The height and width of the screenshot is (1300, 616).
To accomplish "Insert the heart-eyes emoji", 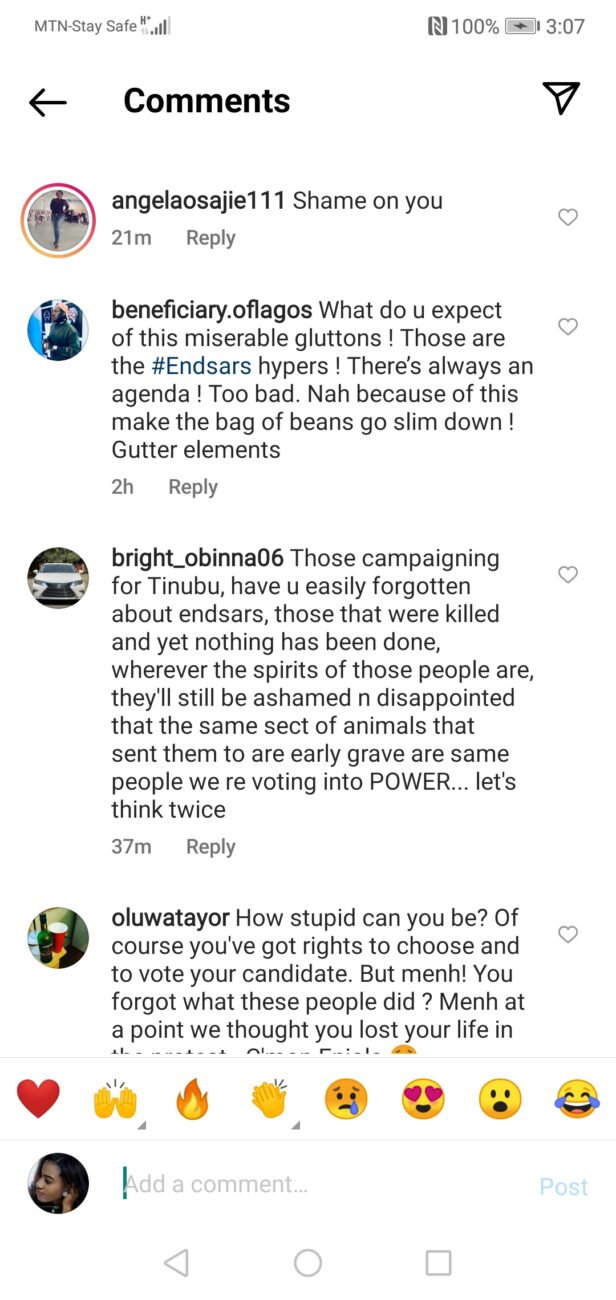I will point(423,1100).
